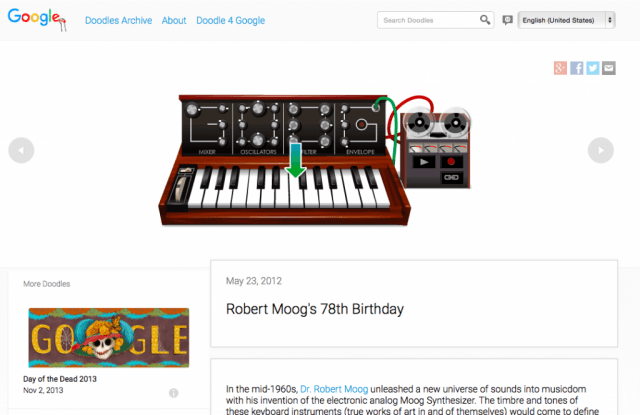Share doodle on Facebook
This screenshot has width=640, height=415.
pyautogui.click(x=577, y=68)
